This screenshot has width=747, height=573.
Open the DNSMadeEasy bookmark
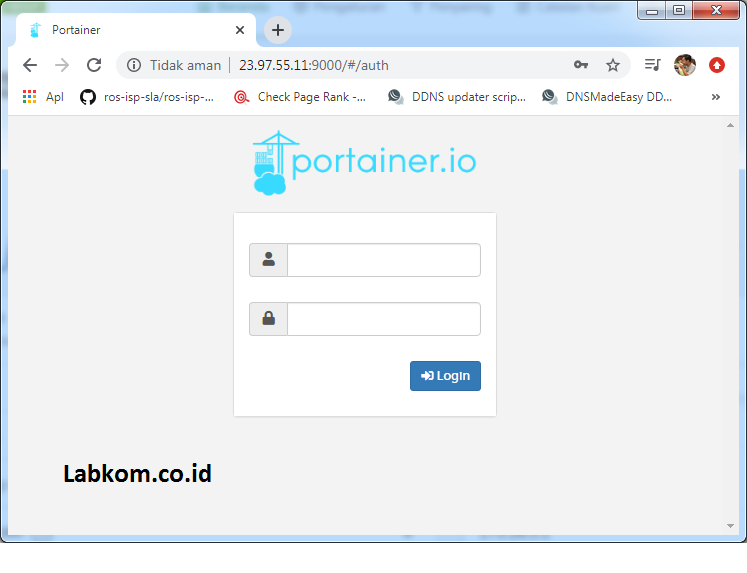[608, 97]
